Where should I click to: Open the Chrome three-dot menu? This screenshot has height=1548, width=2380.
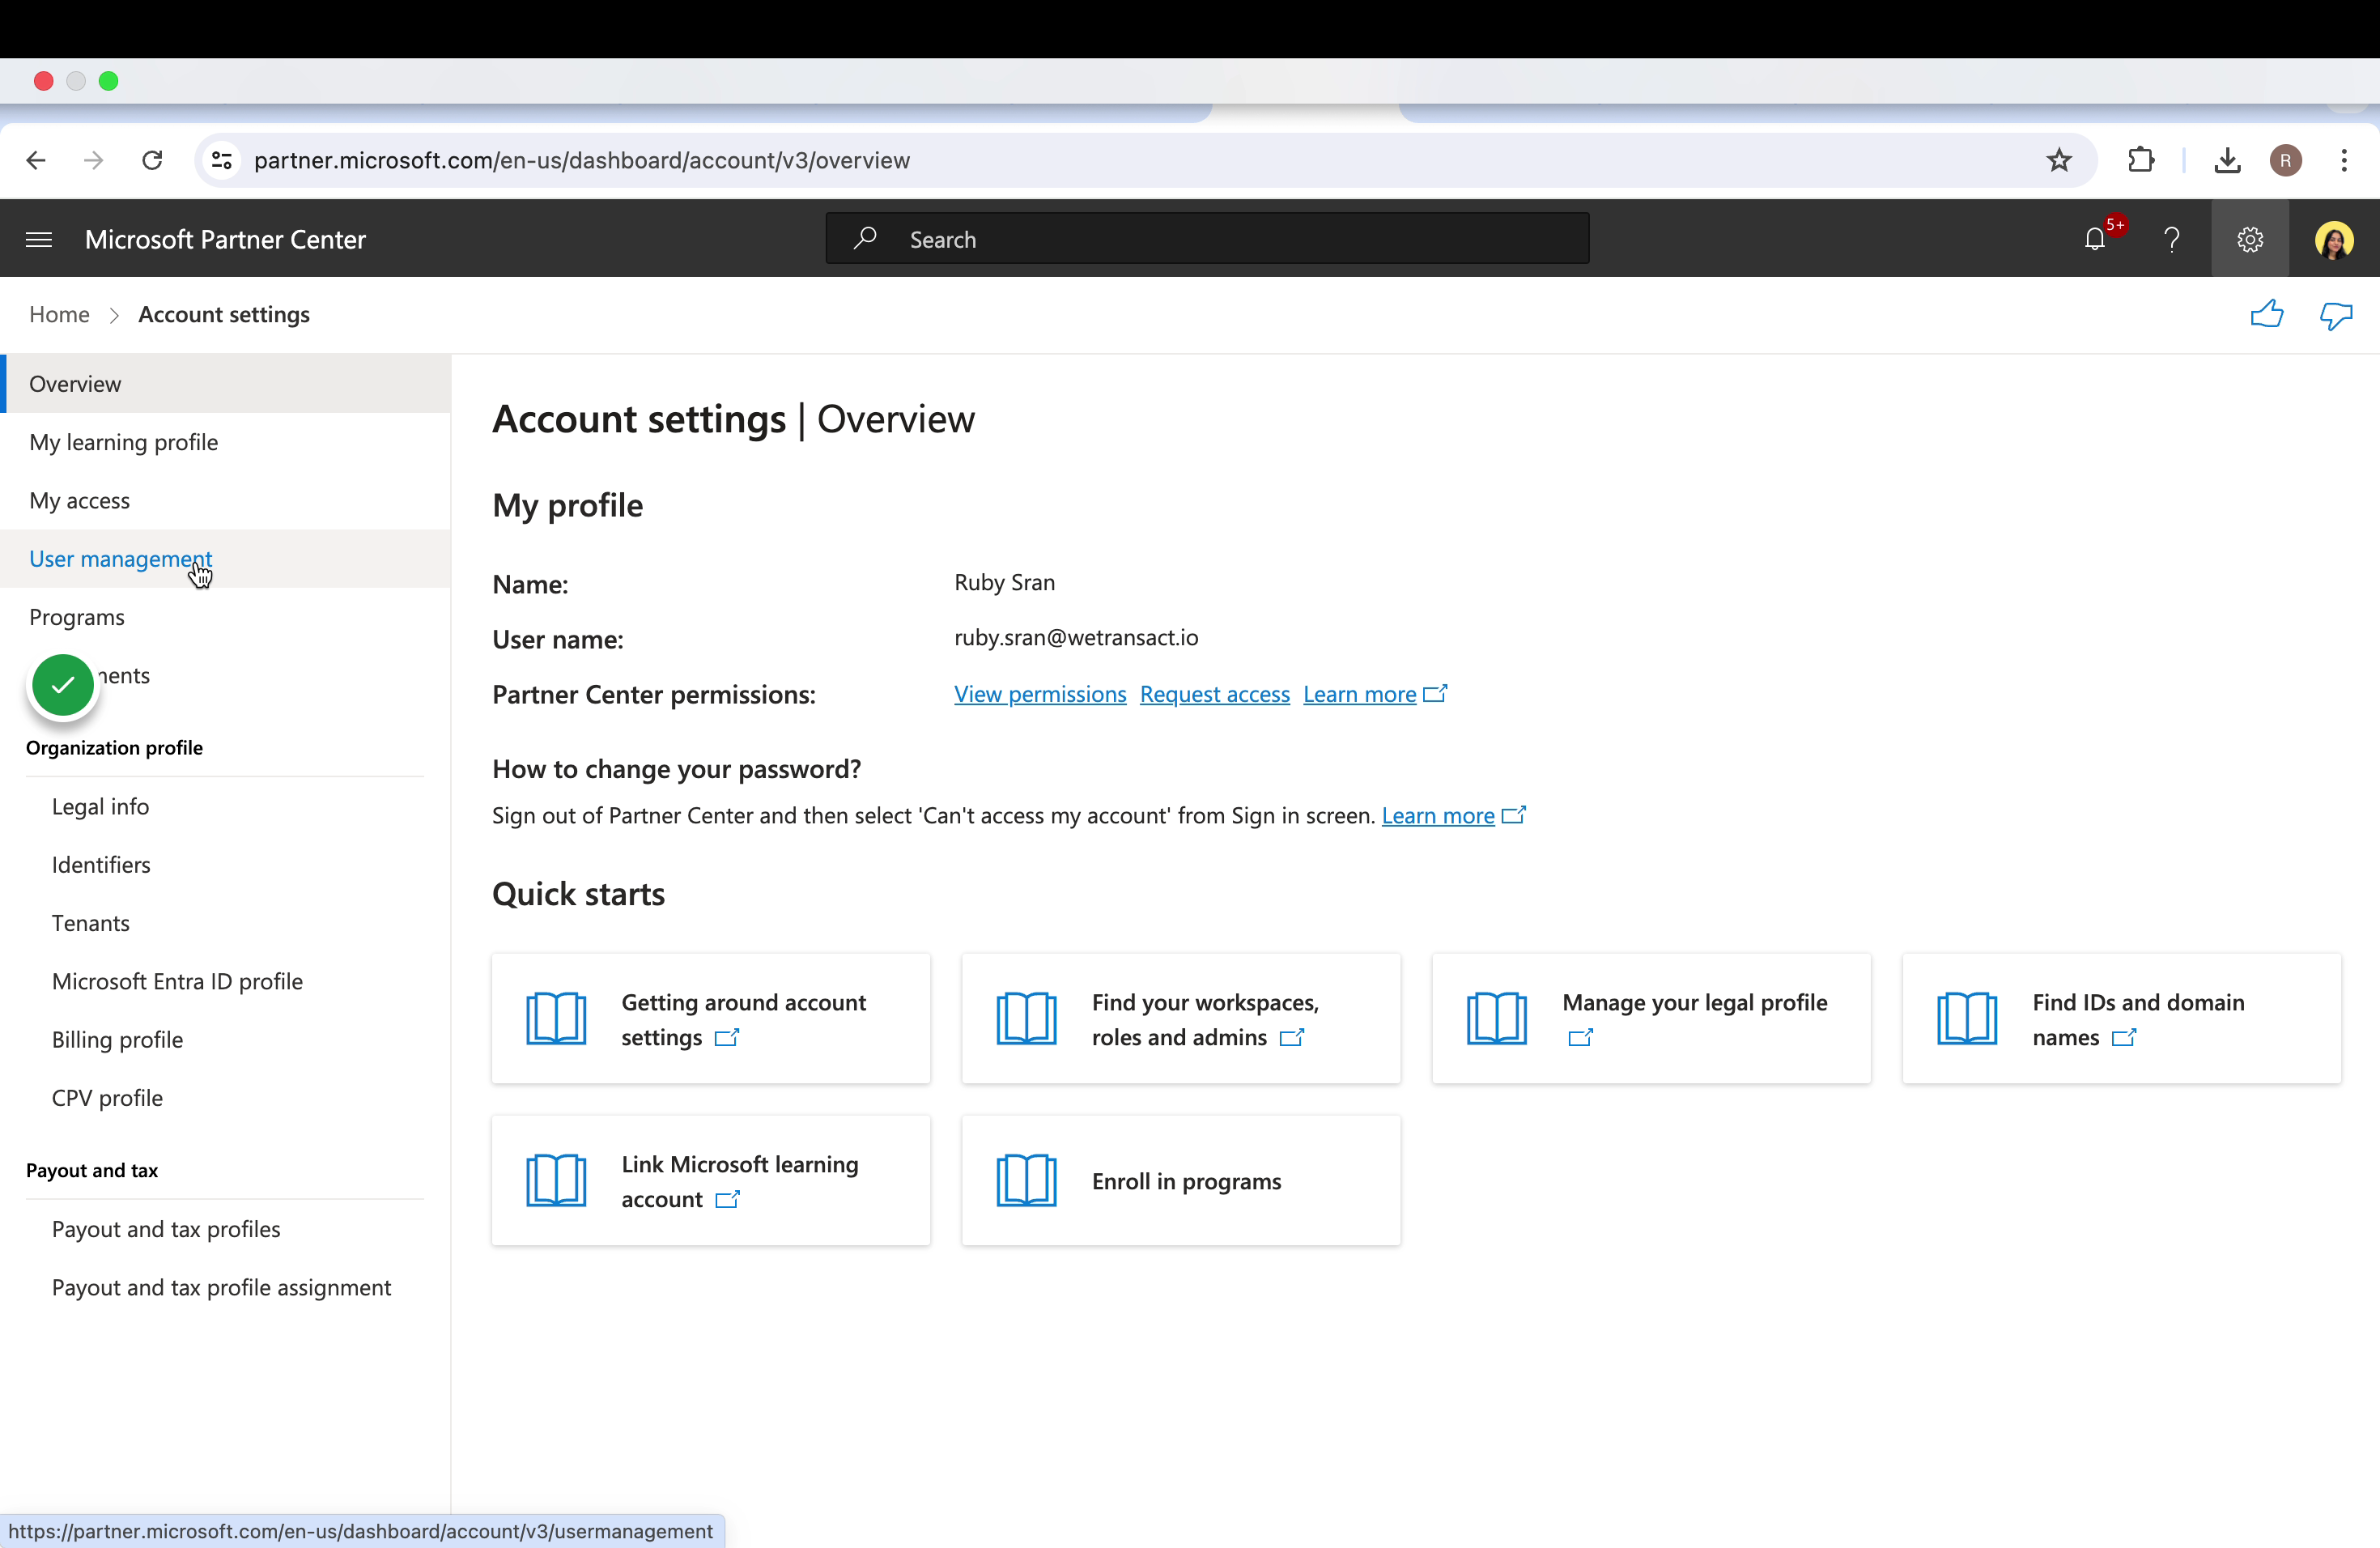(2344, 160)
